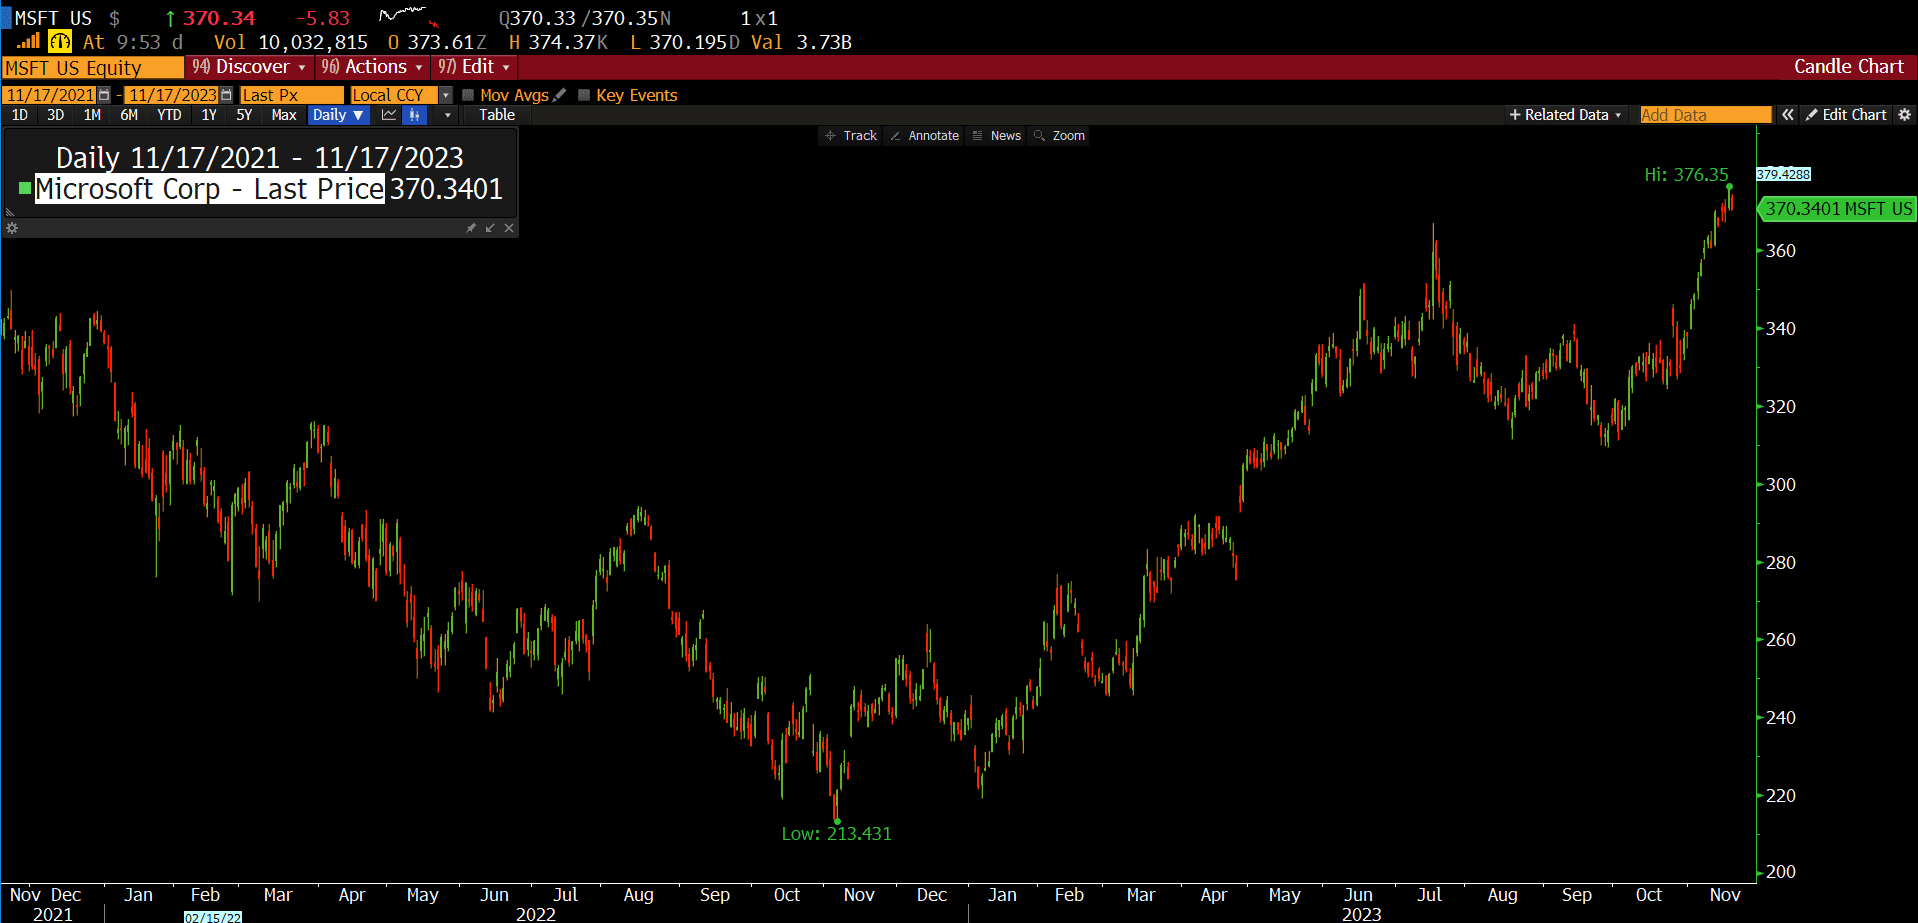
Task: Expand more chart types dropdown arrow
Action: pyautogui.click(x=447, y=115)
